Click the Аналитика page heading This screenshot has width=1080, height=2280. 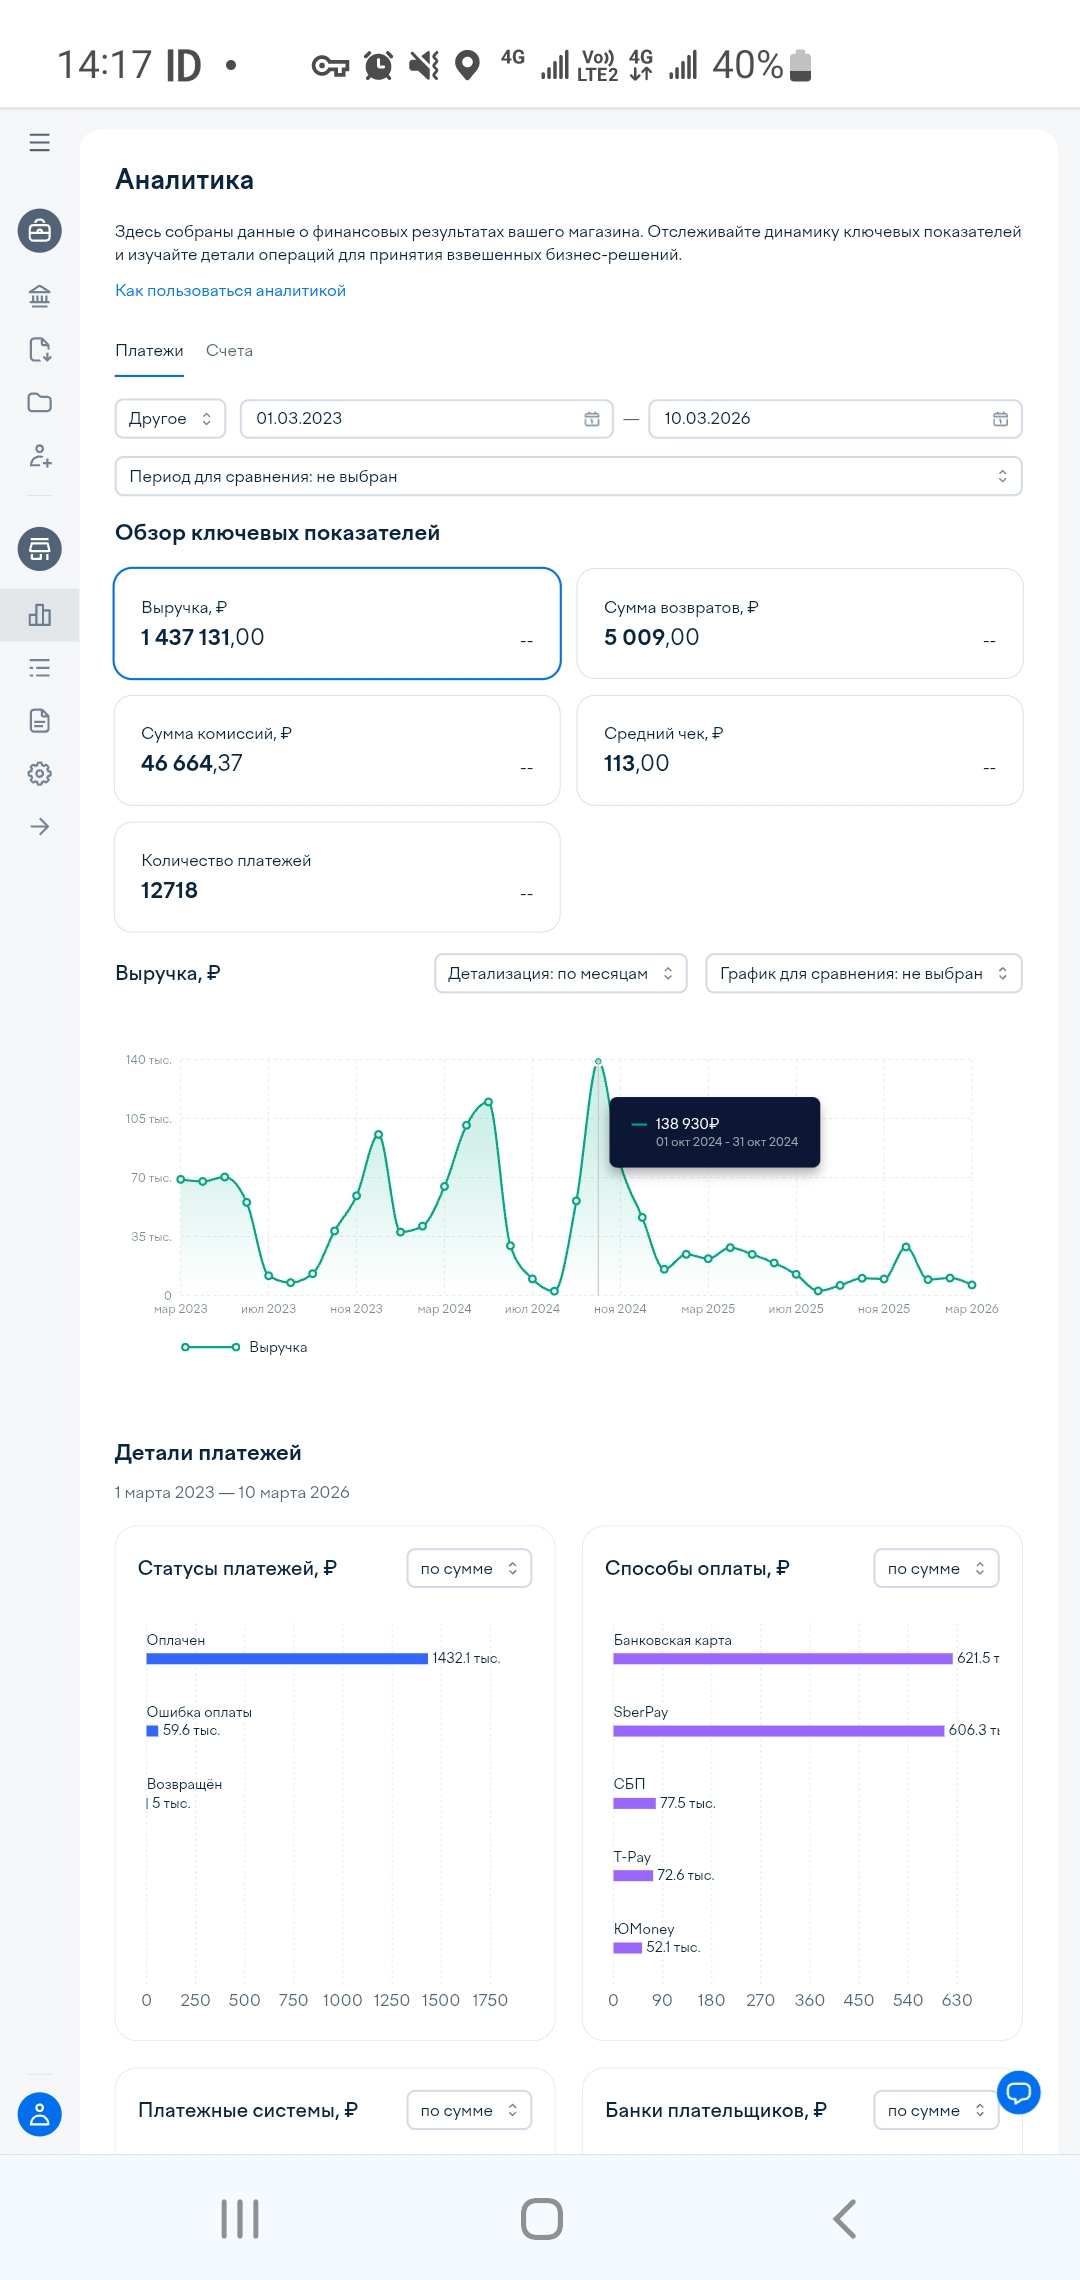click(x=184, y=180)
